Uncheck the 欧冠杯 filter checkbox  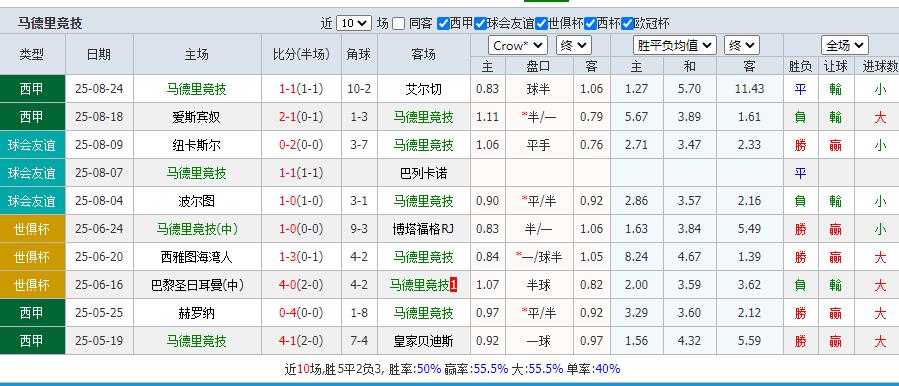(x=627, y=24)
